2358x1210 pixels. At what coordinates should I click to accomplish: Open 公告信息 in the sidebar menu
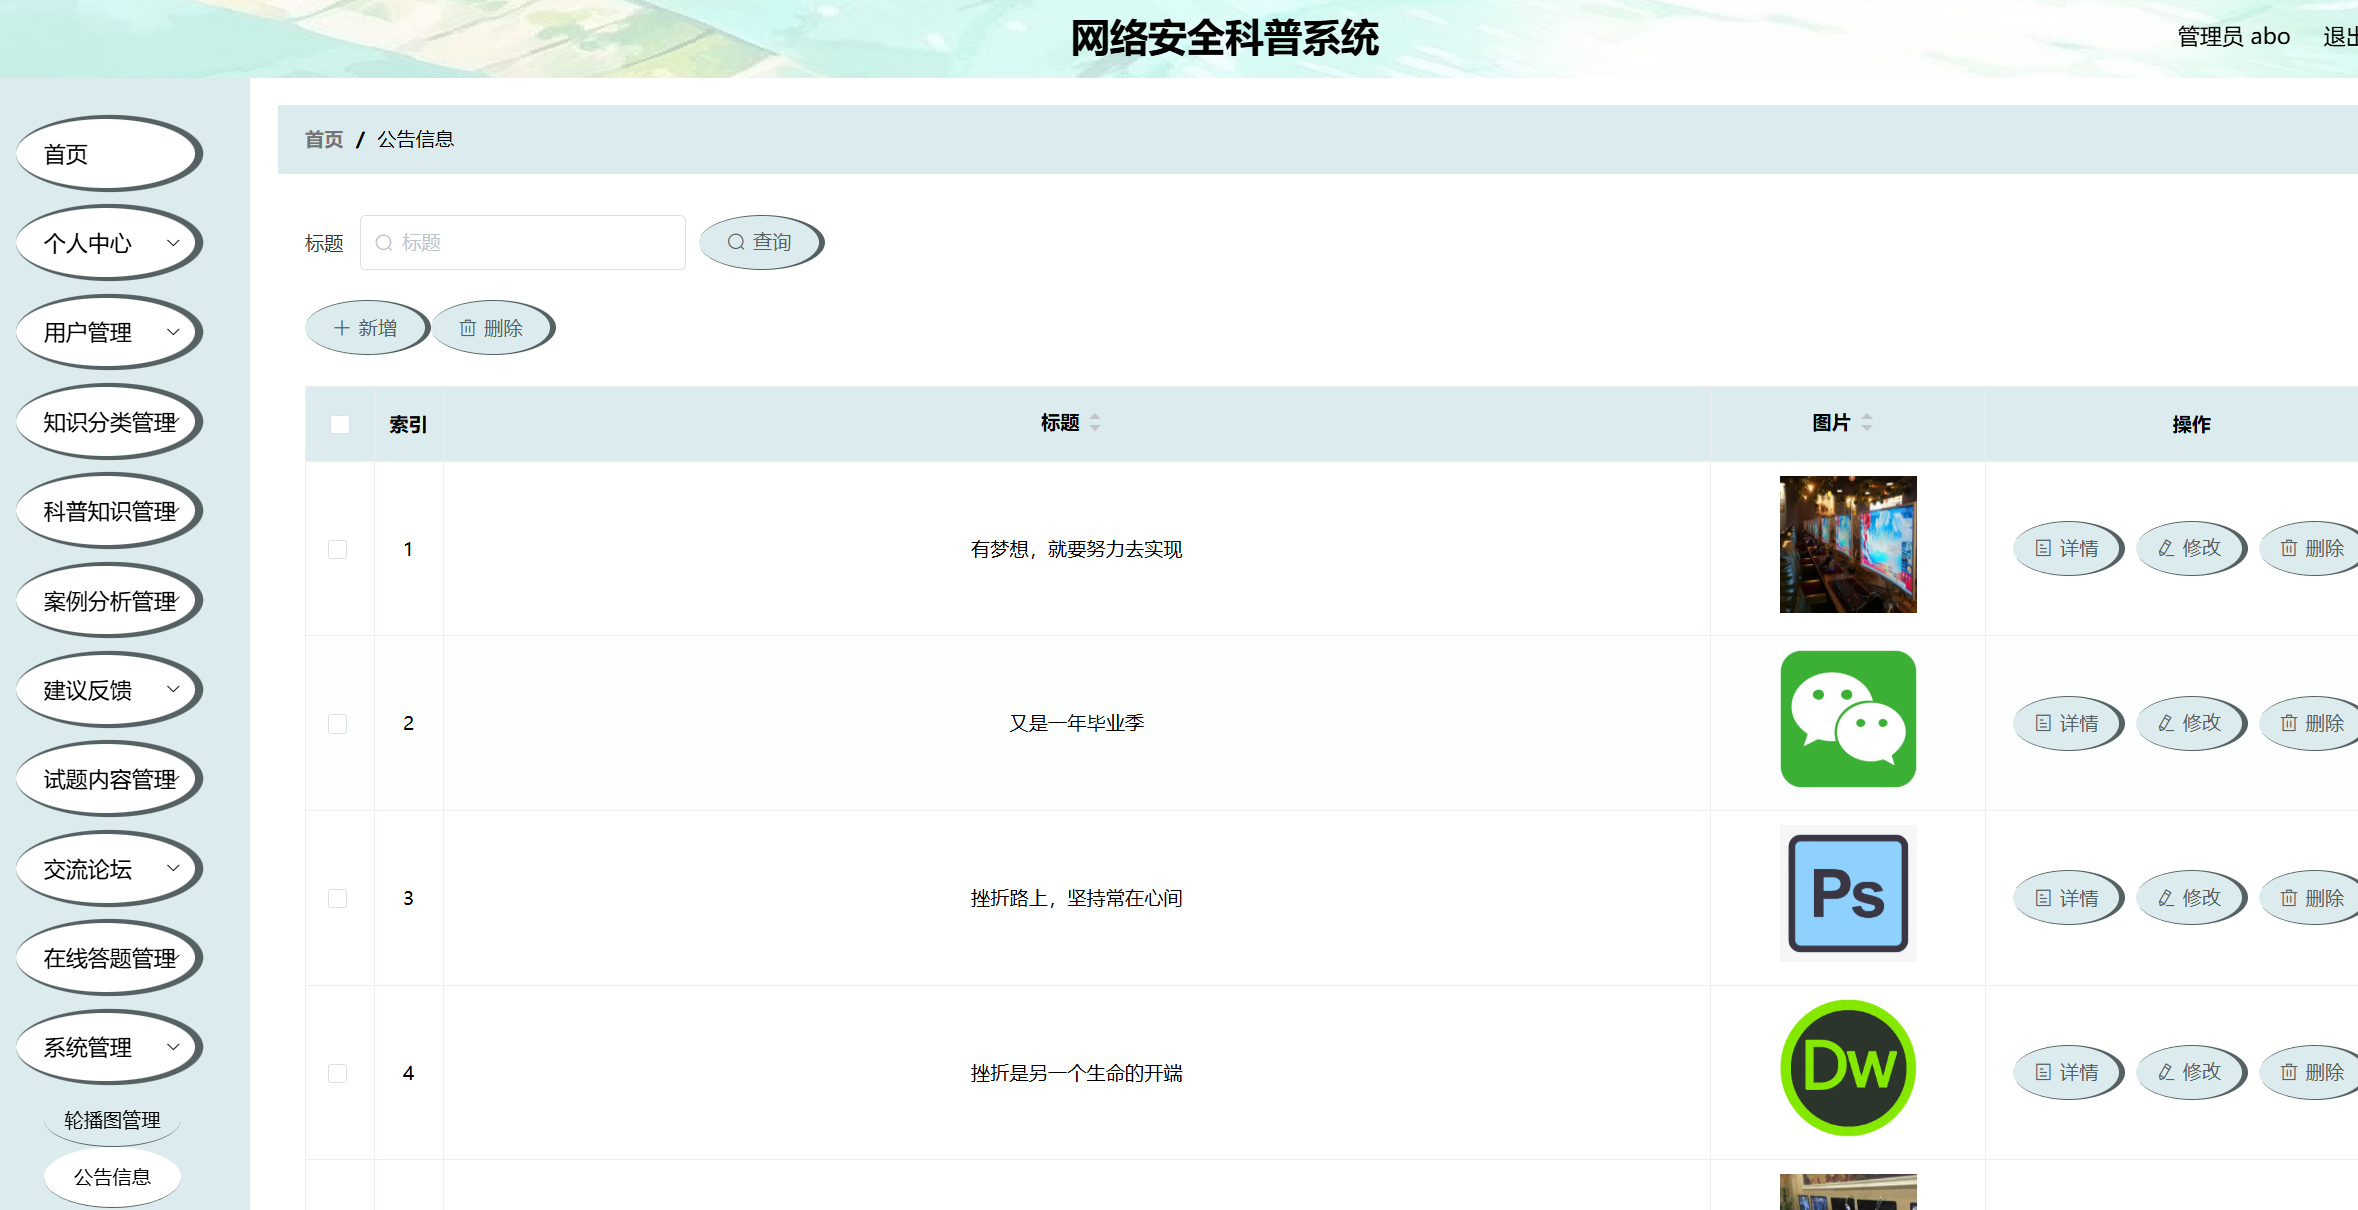tap(112, 1177)
